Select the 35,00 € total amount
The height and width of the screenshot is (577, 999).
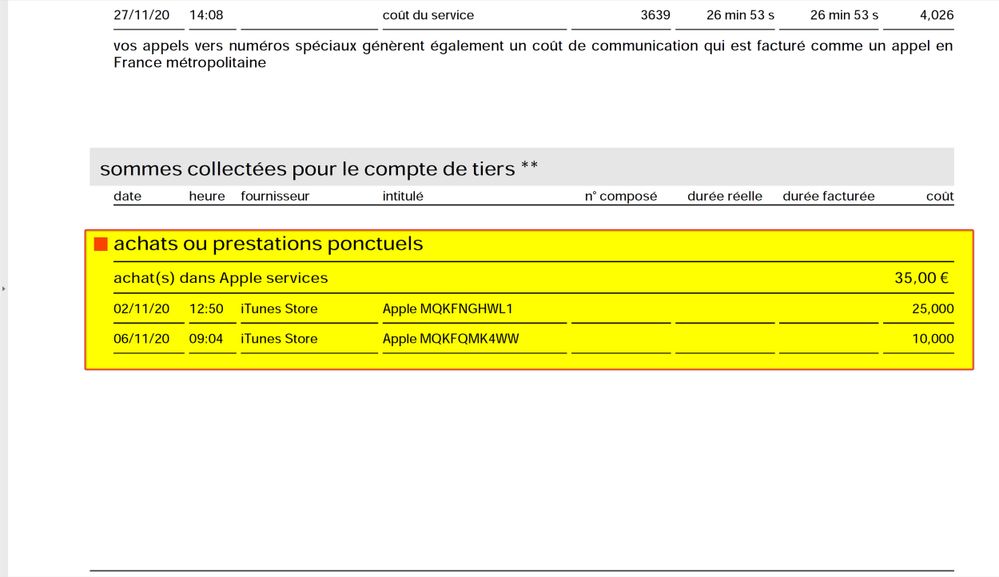click(x=921, y=278)
